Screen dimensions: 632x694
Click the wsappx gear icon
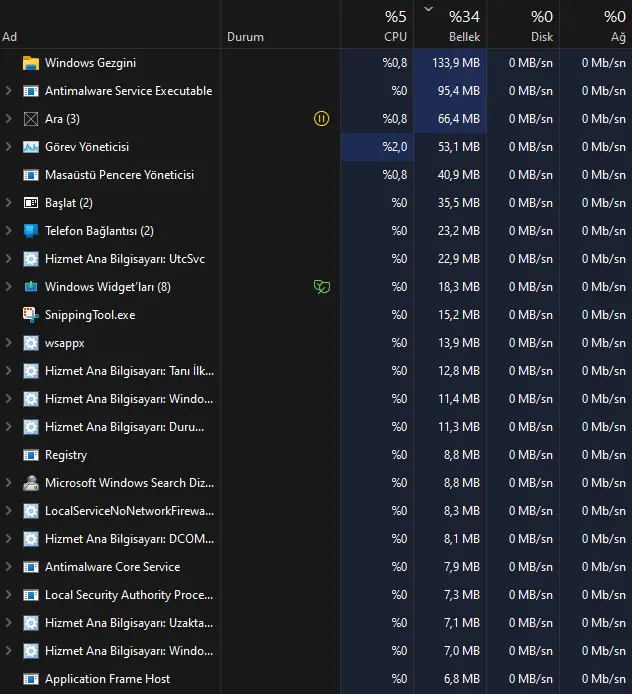coord(31,343)
